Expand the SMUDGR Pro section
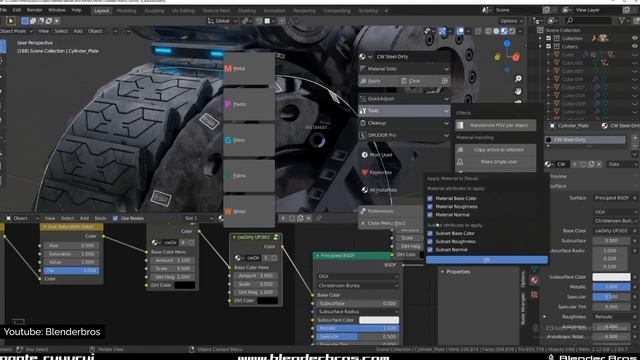Viewport: 640px width, 360px height. tap(404, 135)
